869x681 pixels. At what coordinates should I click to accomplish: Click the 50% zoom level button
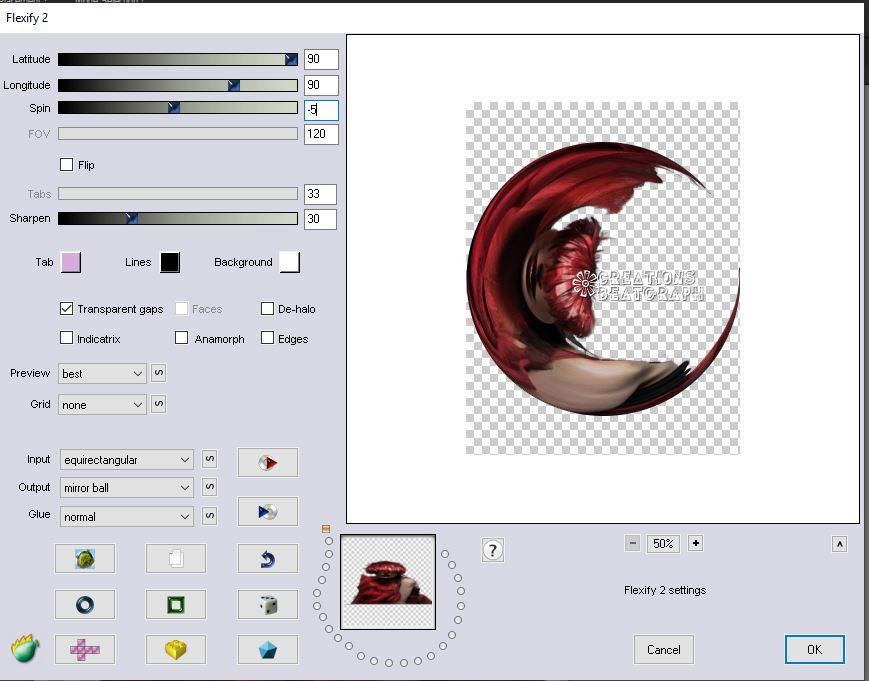coord(663,543)
